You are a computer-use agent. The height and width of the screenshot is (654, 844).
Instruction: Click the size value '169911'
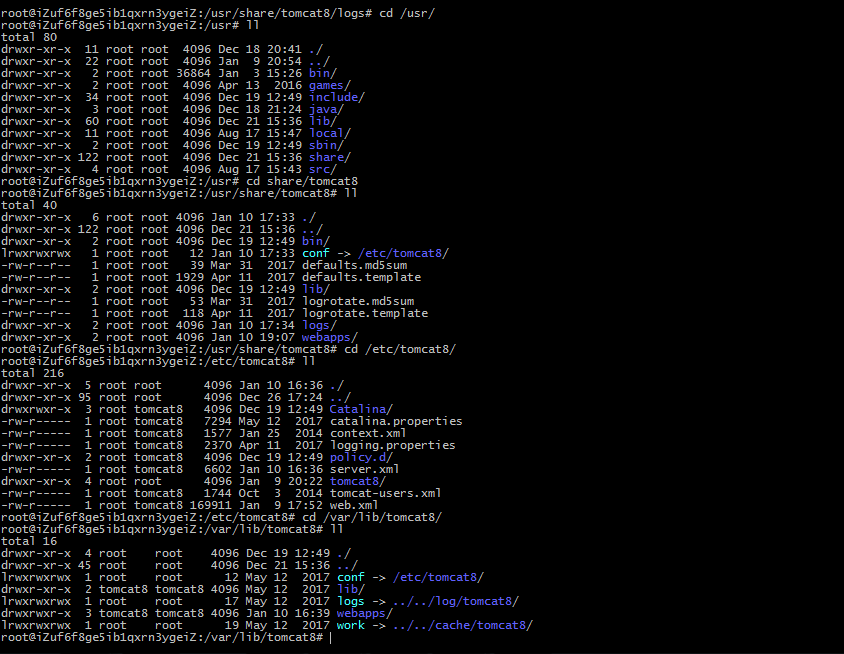point(210,505)
